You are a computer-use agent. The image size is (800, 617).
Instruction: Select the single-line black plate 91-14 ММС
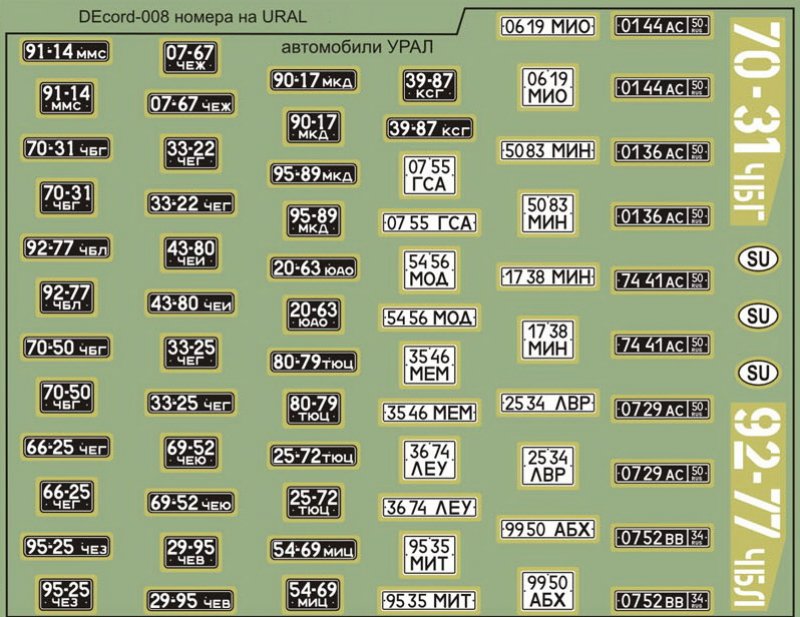(x=66, y=52)
